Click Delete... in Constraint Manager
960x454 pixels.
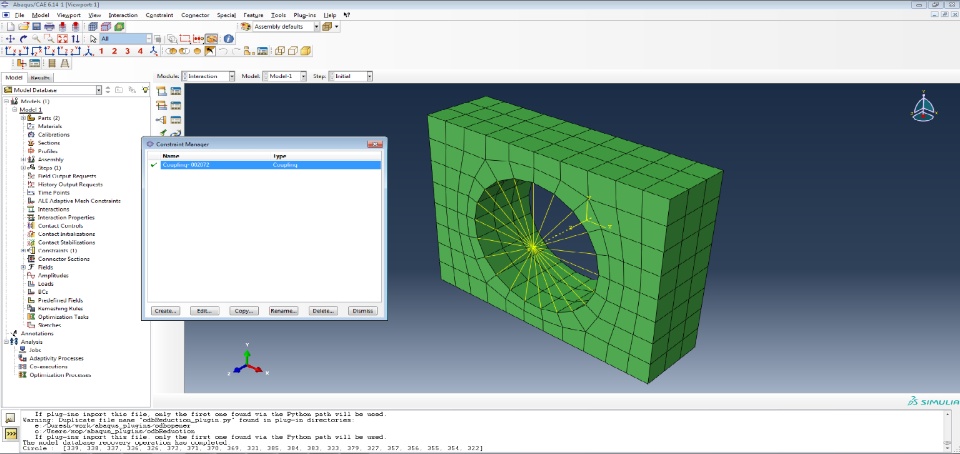323,311
